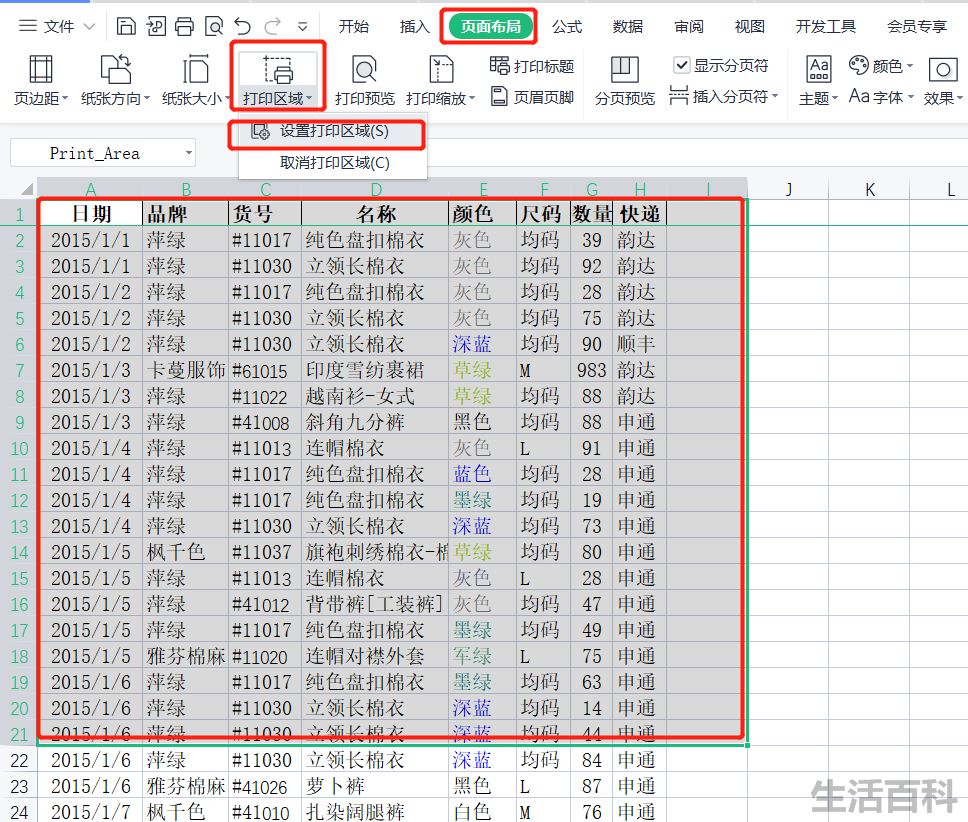Click 插入分页符 insert page break

coord(724,96)
